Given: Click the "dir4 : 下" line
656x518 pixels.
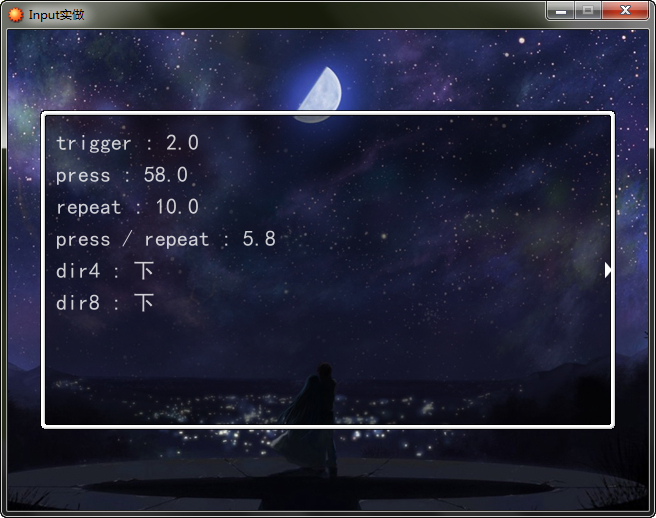Looking at the screenshot, I should [105, 271].
